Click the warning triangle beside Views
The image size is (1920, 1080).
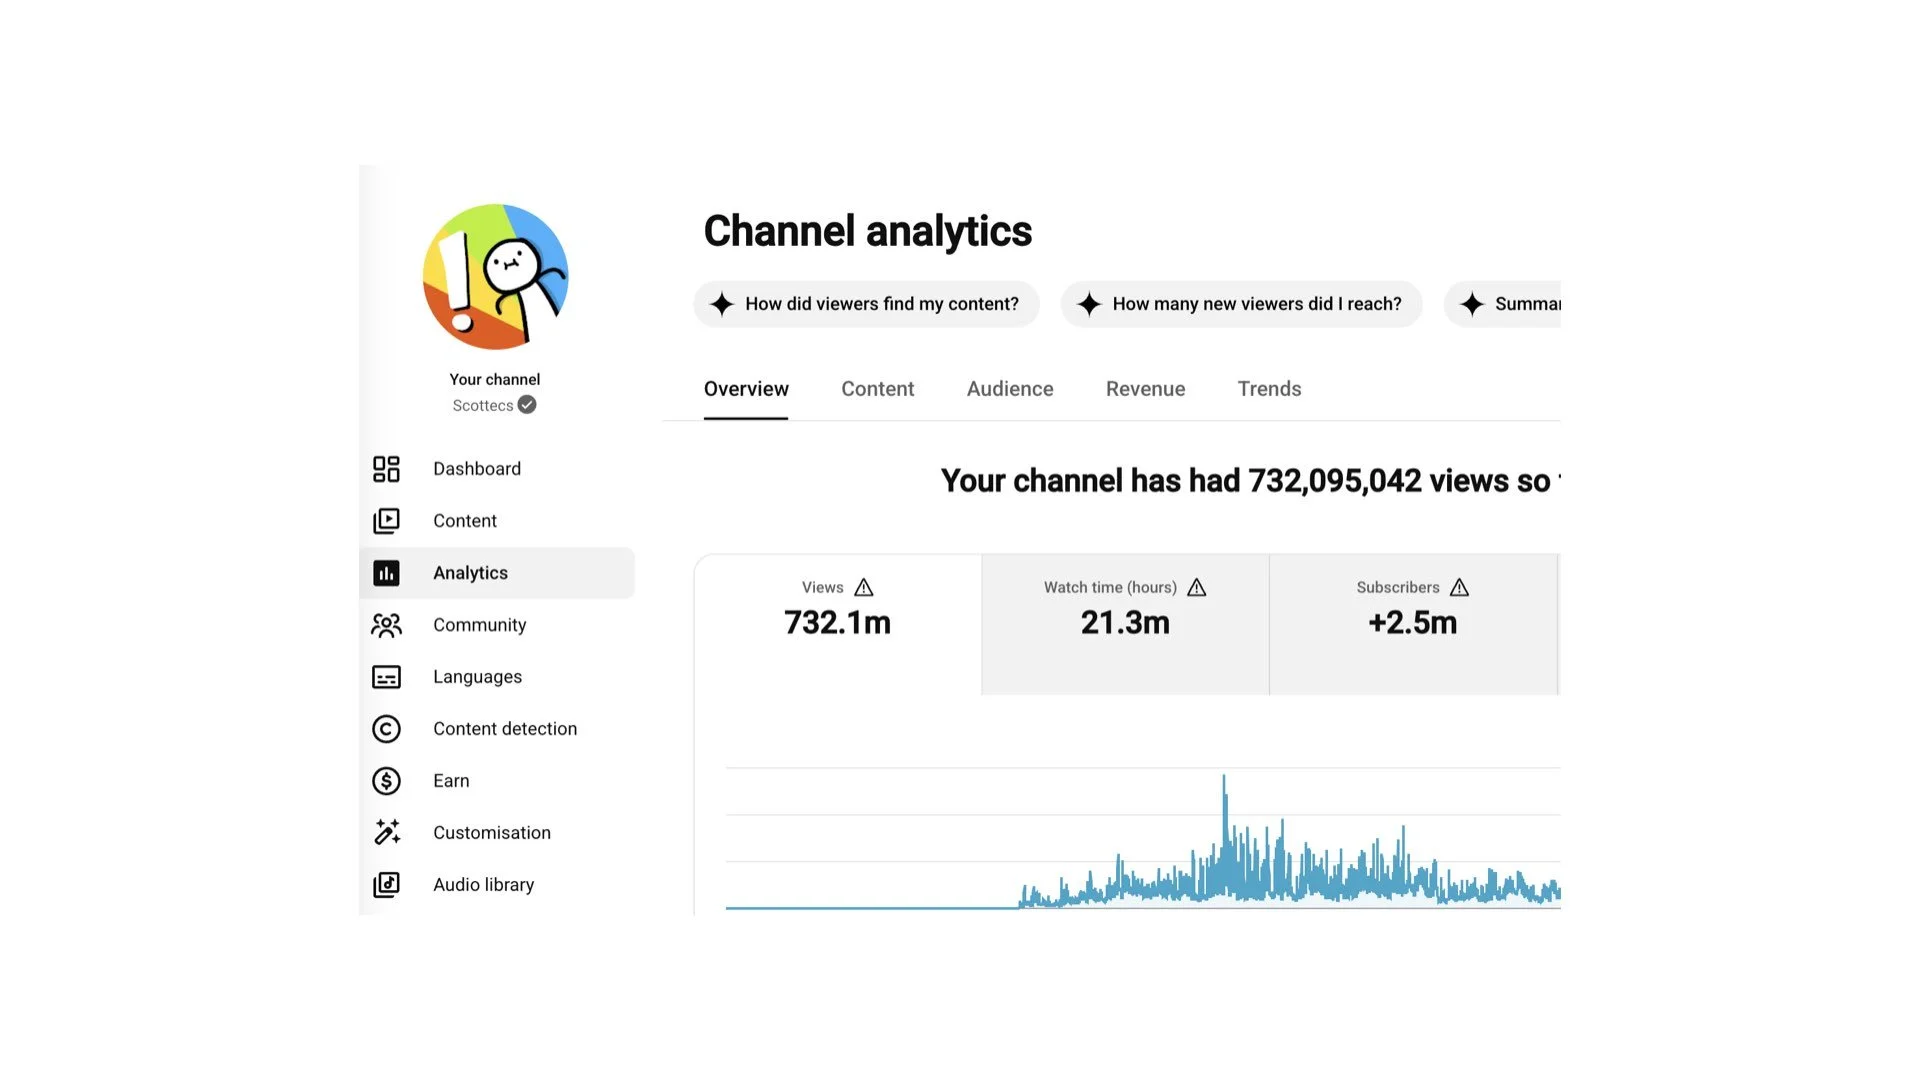pyautogui.click(x=864, y=587)
